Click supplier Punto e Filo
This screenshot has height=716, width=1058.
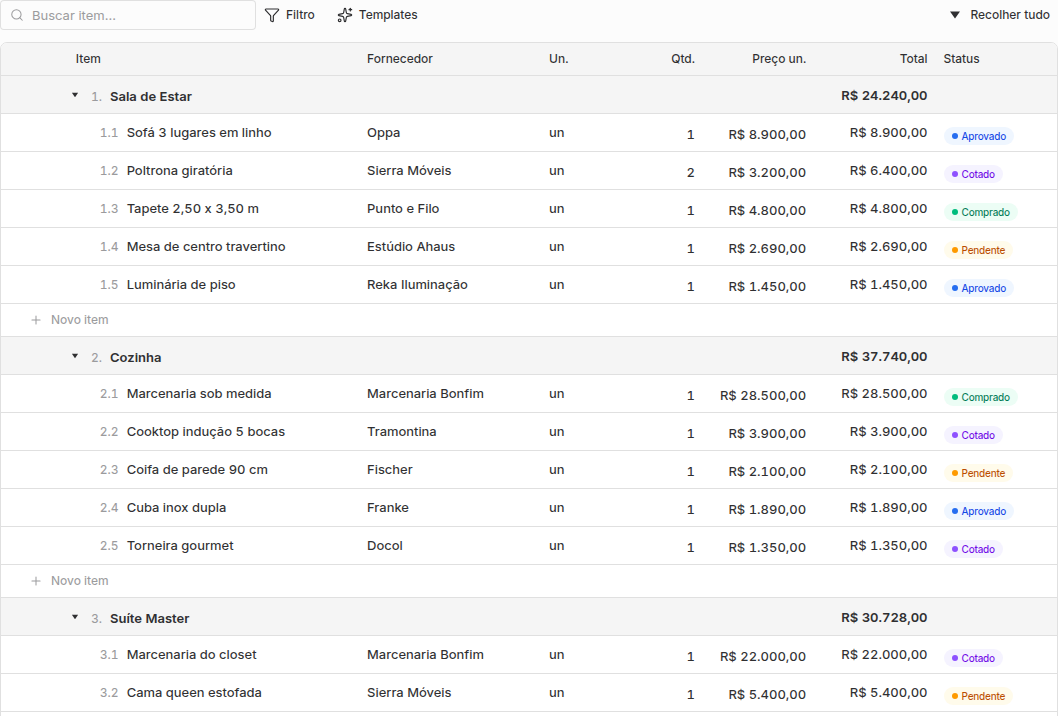(403, 209)
